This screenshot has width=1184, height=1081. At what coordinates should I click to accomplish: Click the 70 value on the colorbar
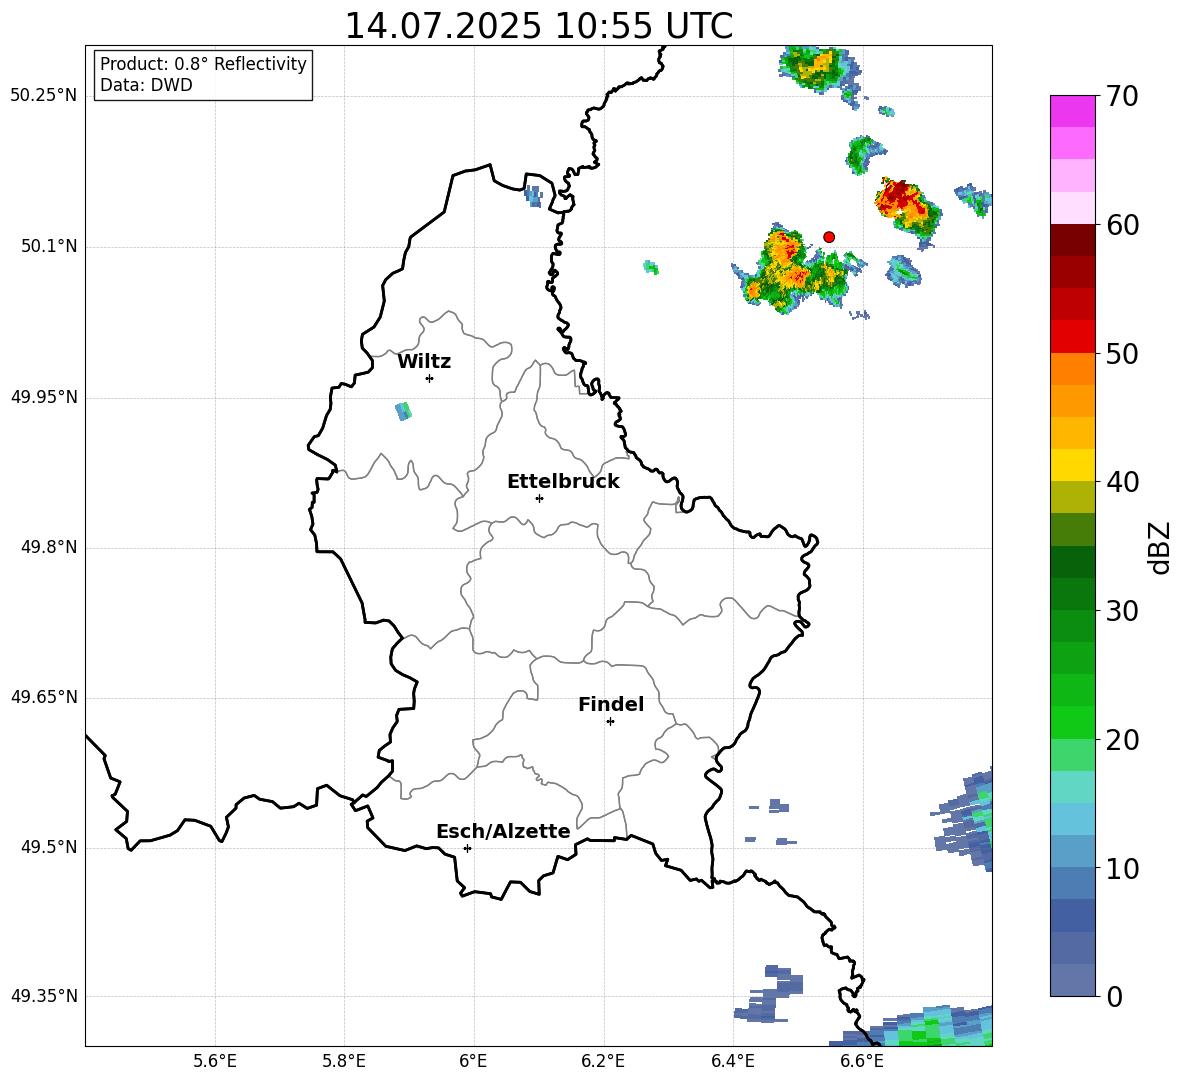click(1122, 96)
